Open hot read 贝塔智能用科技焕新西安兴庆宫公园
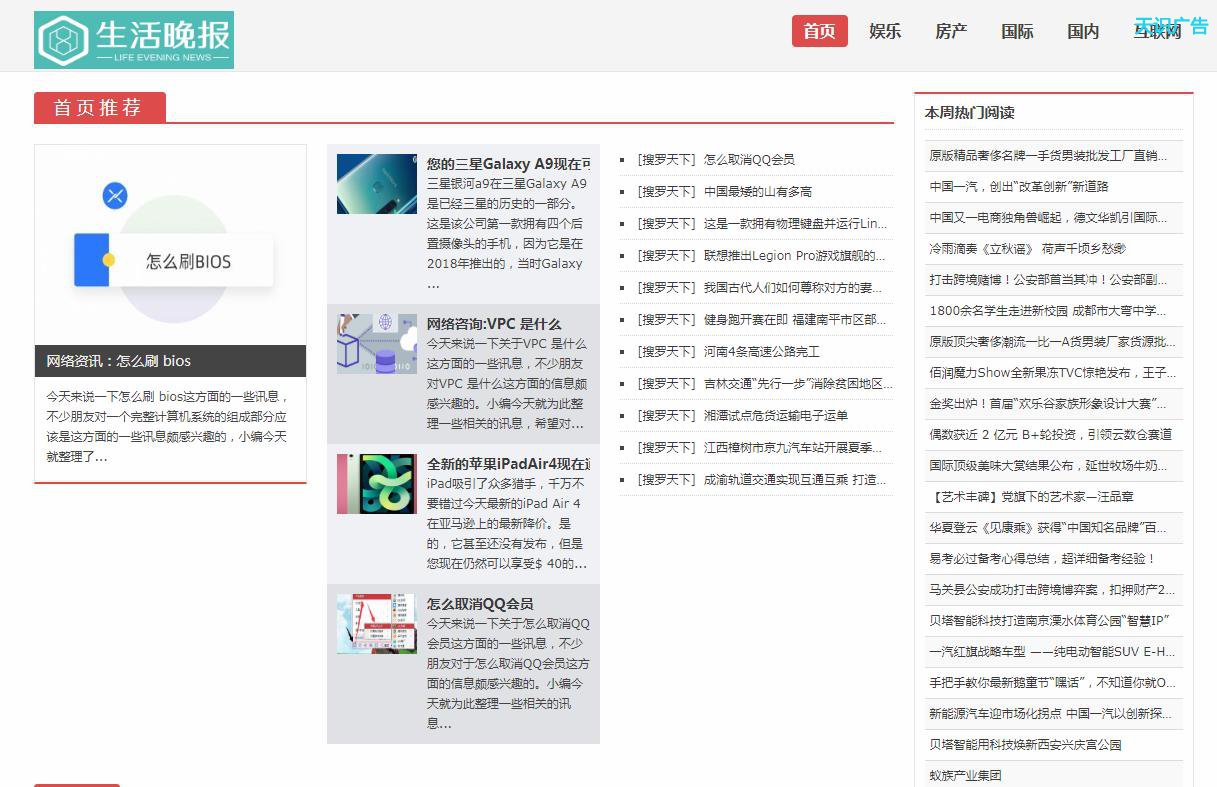Image resolution: width=1217 pixels, height=787 pixels. pyautogui.click(x=1025, y=744)
